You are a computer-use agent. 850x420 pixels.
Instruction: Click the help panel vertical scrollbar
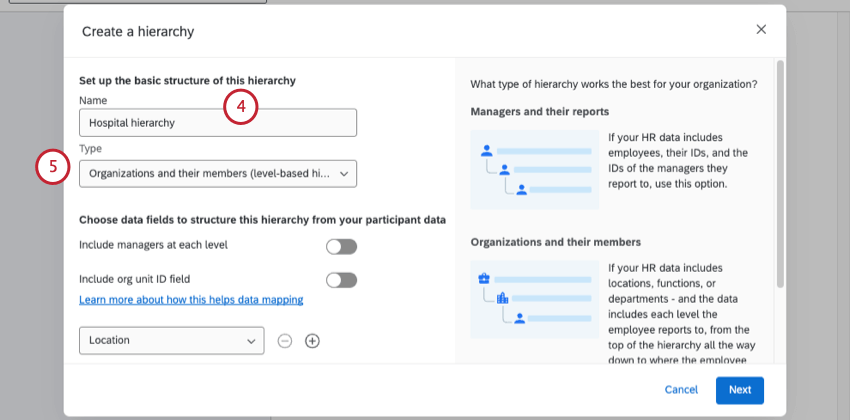[779, 170]
